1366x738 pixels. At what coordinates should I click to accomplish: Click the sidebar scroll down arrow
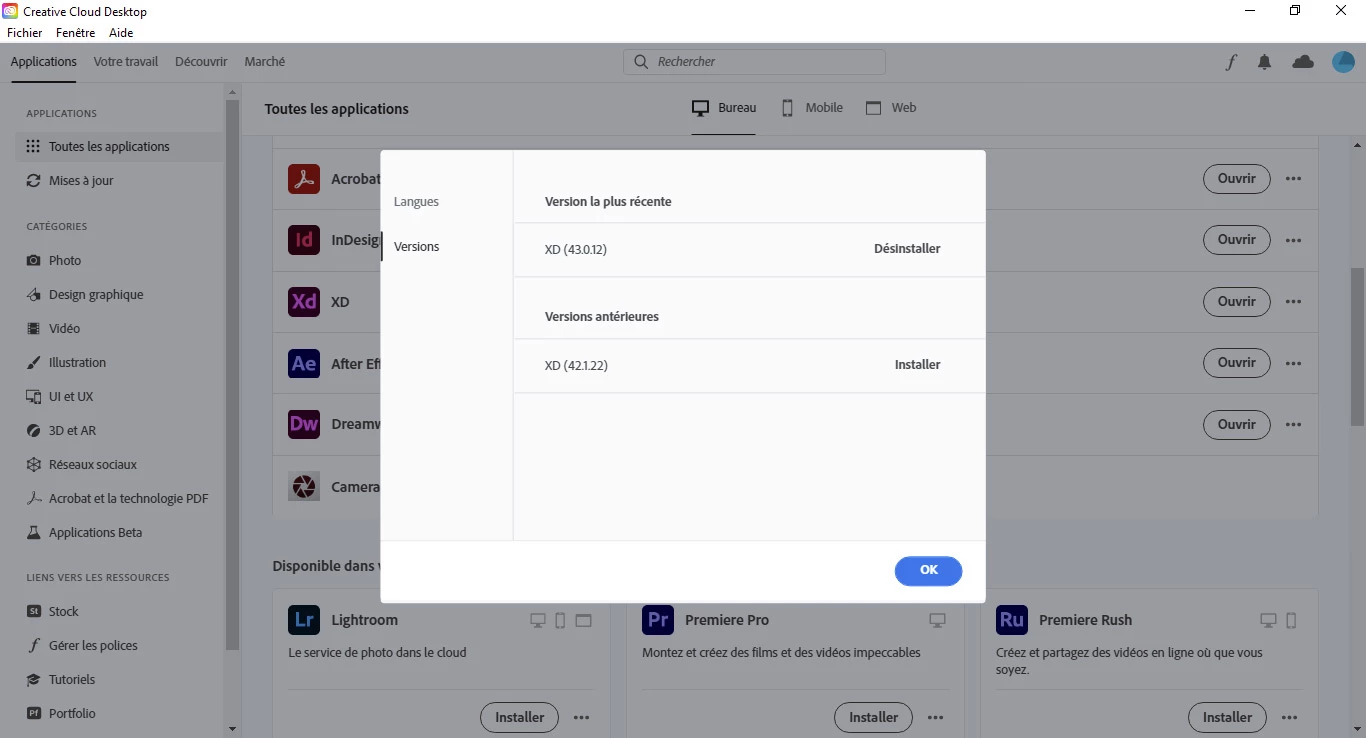[233, 729]
